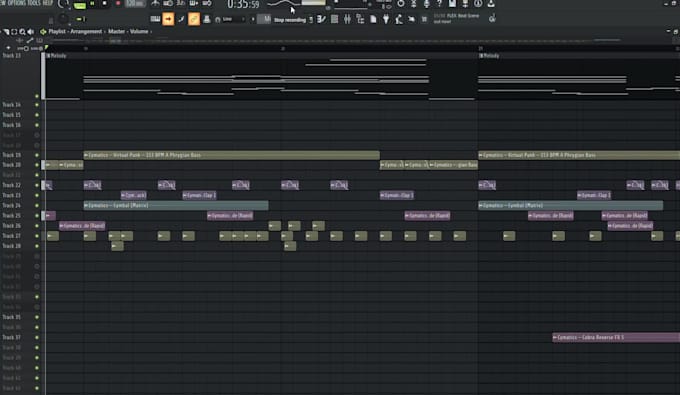Select Track 28 header label
The width and height of the screenshot is (680, 395).
(12, 246)
